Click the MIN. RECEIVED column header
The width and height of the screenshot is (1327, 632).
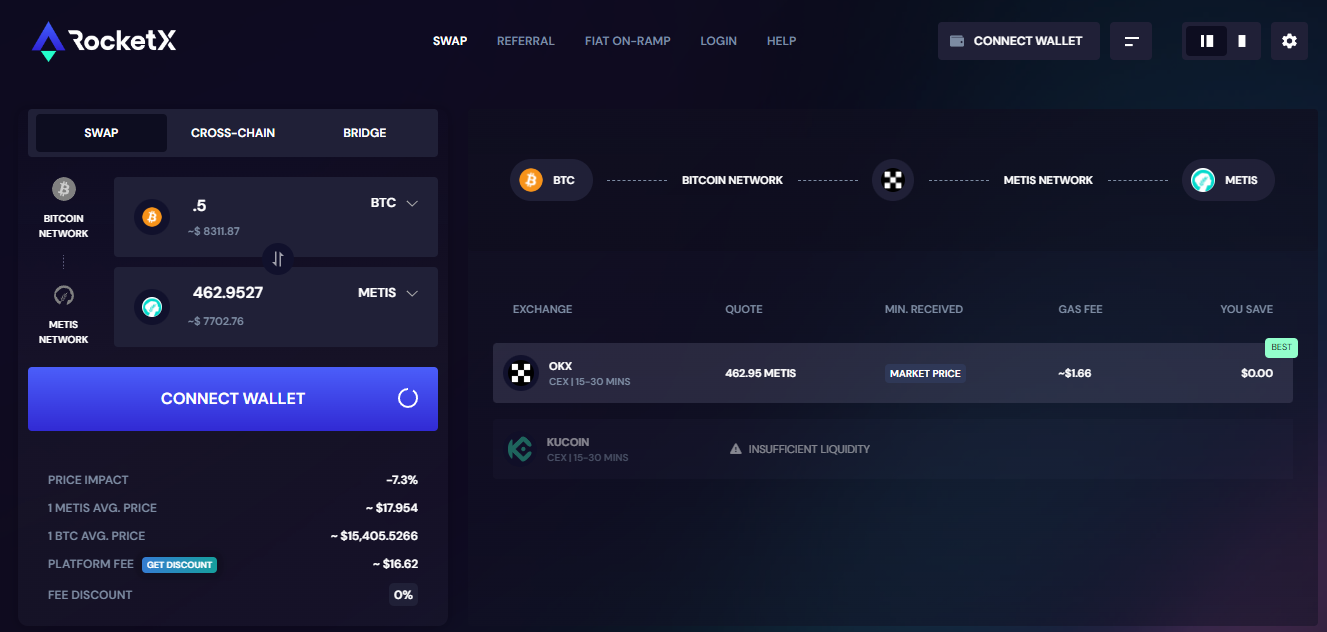point(924,309)
